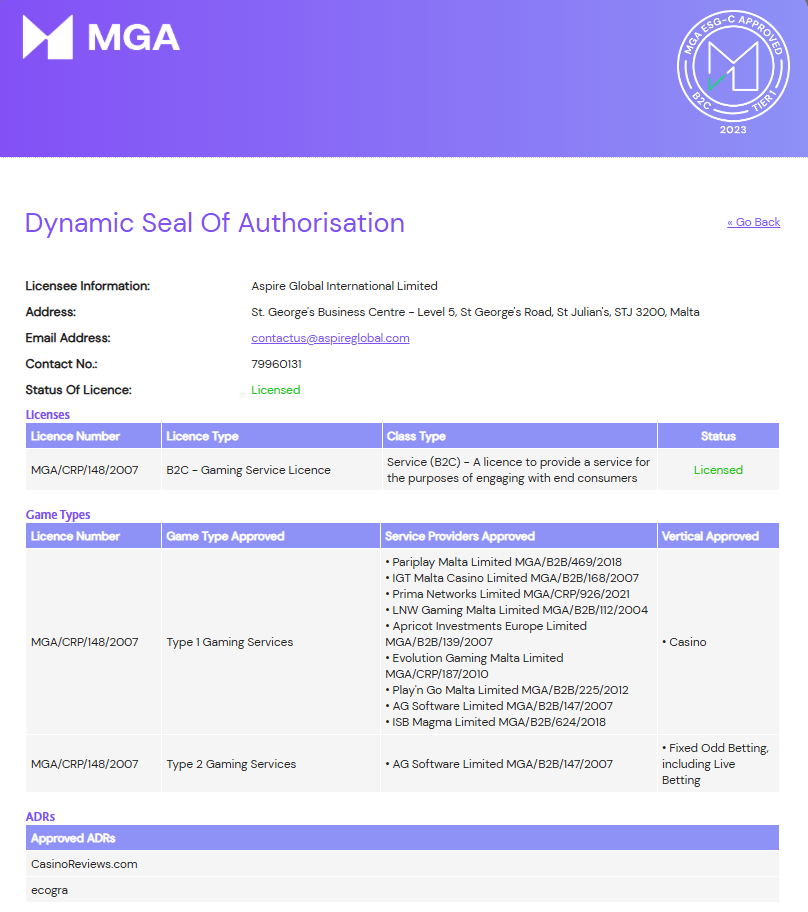Select the IGT Malta Casino Limited entry
The image size is (808, 912).
512,578
